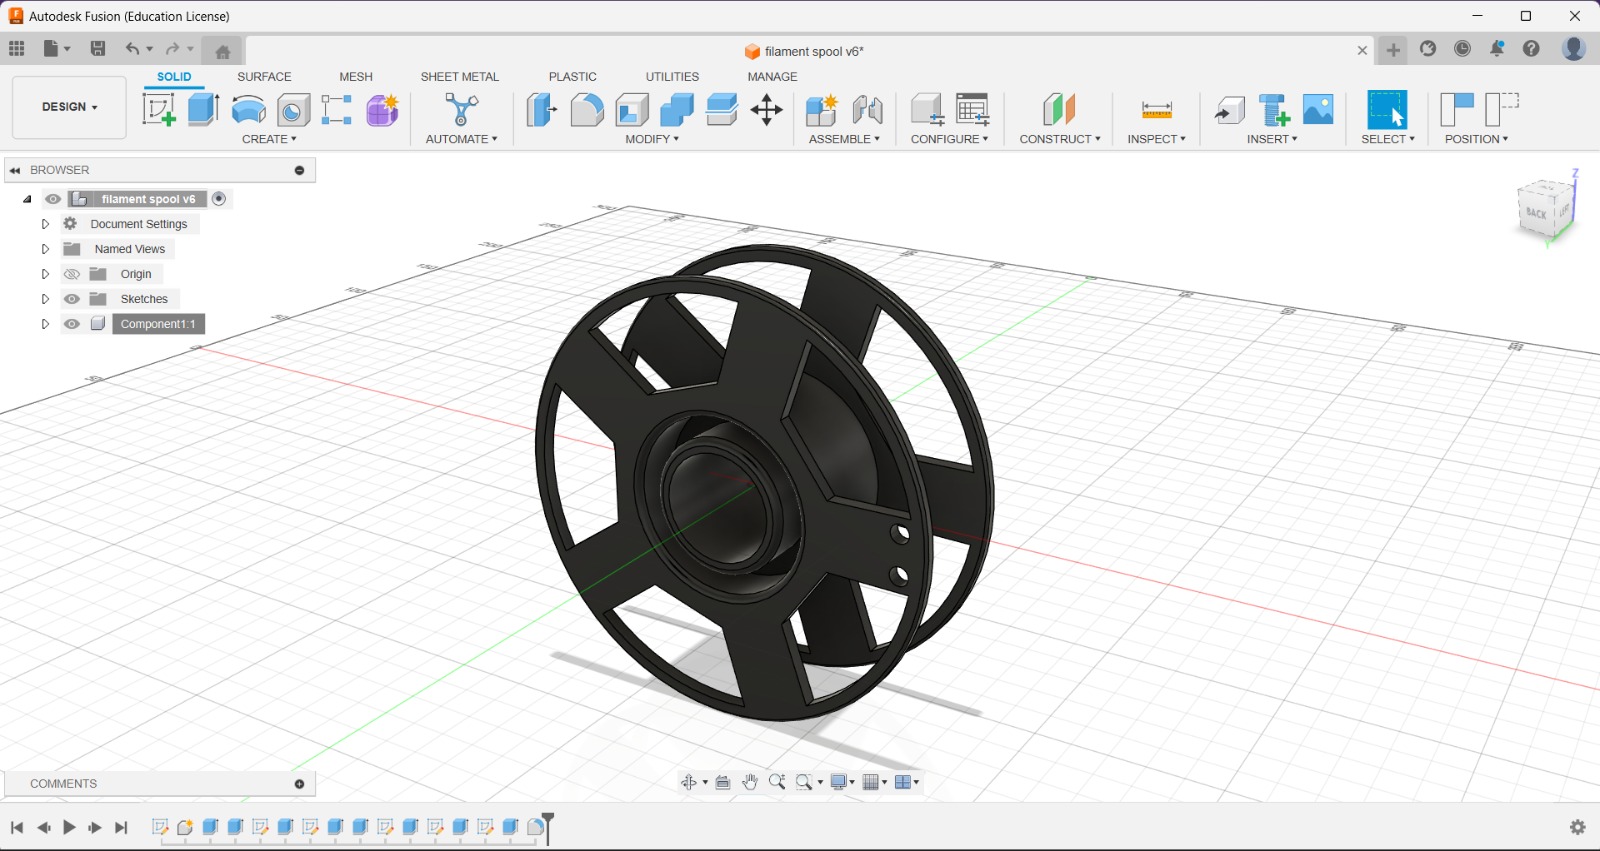
Task: Open the Insert Canvas image tool
Action: [x=1318, y=109]
